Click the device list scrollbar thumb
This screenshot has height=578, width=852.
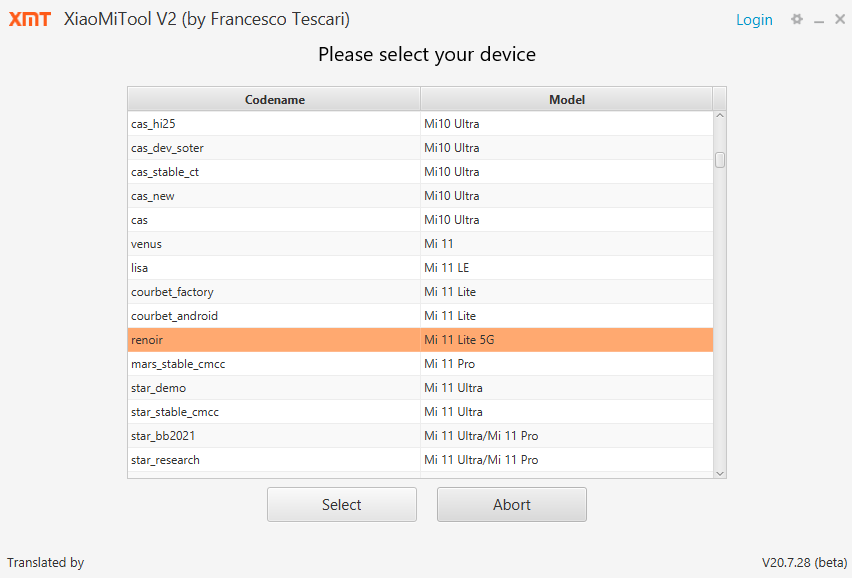pos(719,160)
